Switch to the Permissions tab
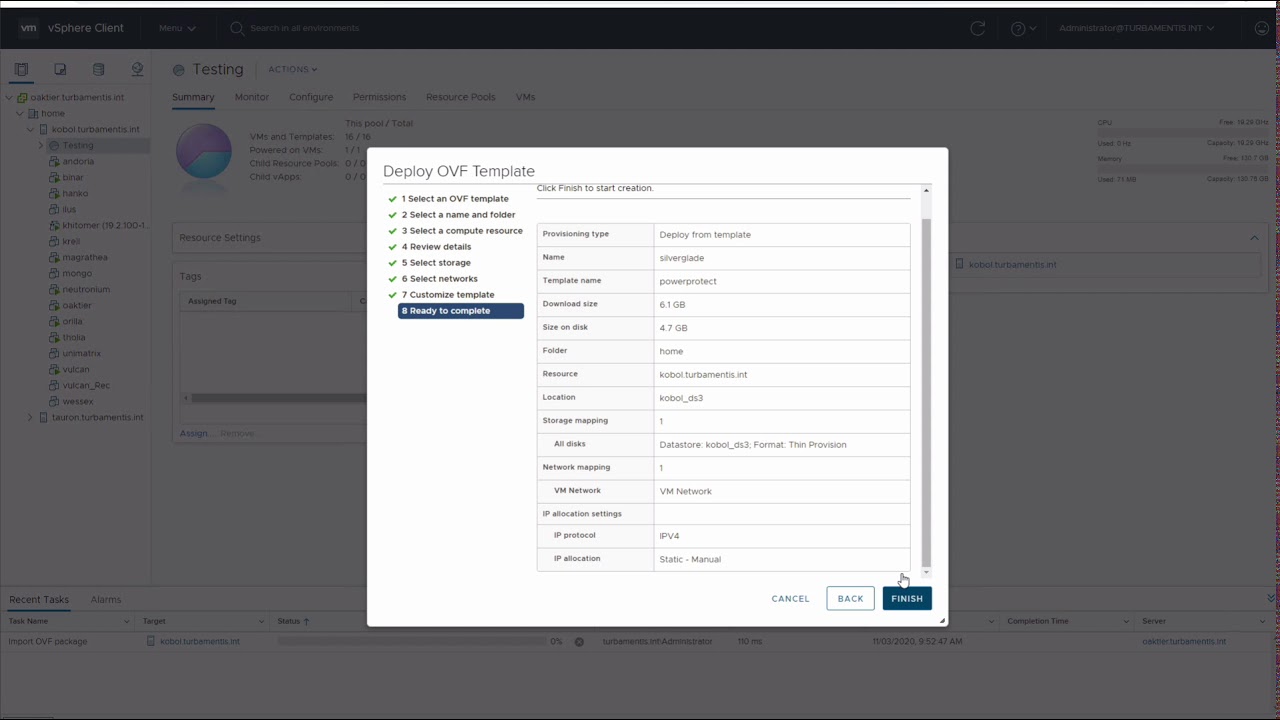Screen dimensions: 1280x720 [x=379, y=97]
